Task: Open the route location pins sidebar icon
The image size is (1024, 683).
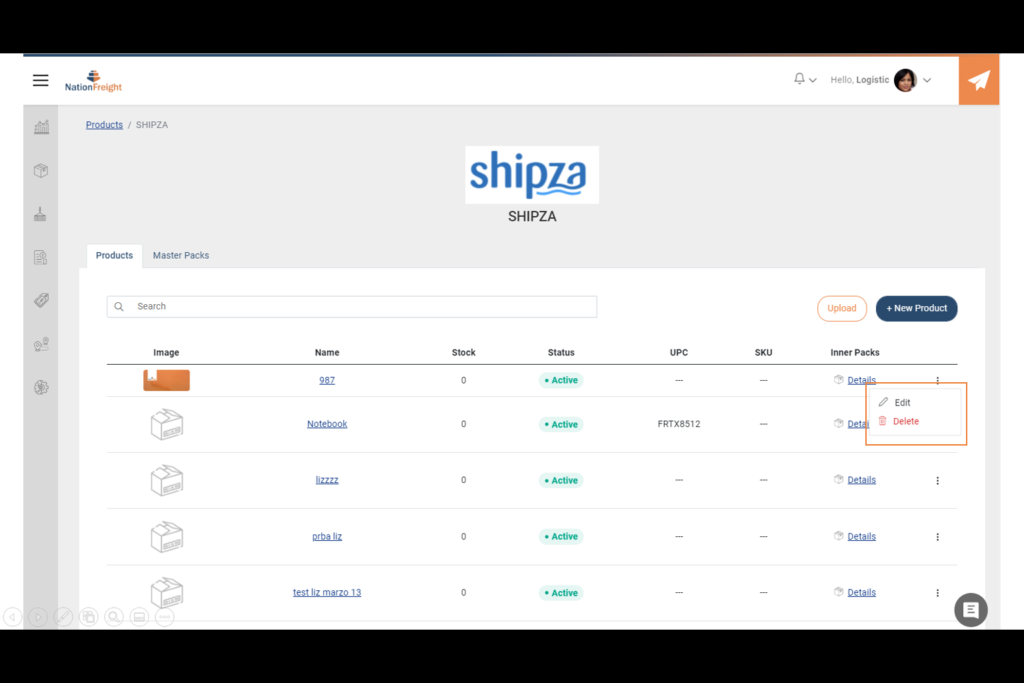Action: (x=41, y=344)
